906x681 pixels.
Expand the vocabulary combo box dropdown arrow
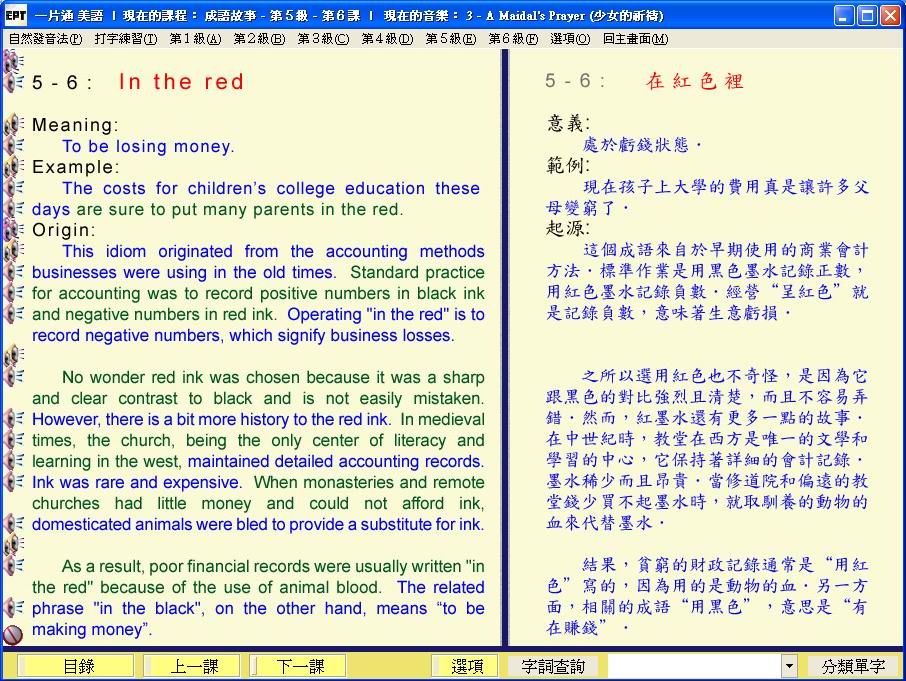[x=789, y=666]
